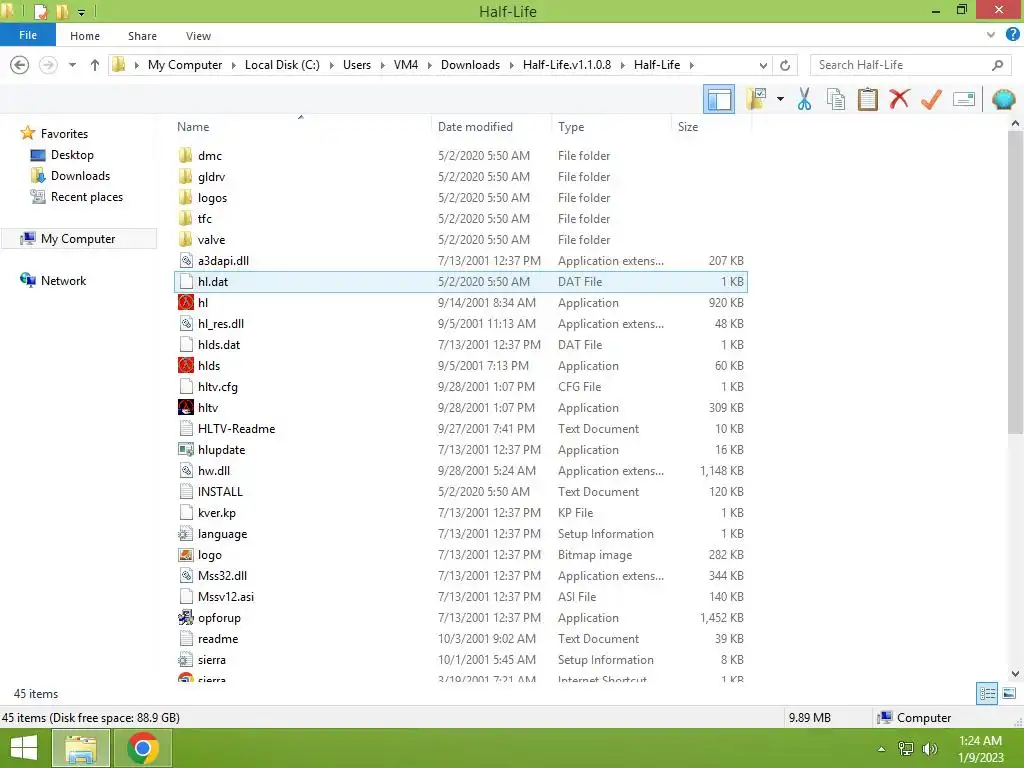1024x768 pixels.
Task: Click the Half-Life.v1.1.0.8 breadcrumb
Action: coord(567,65)
